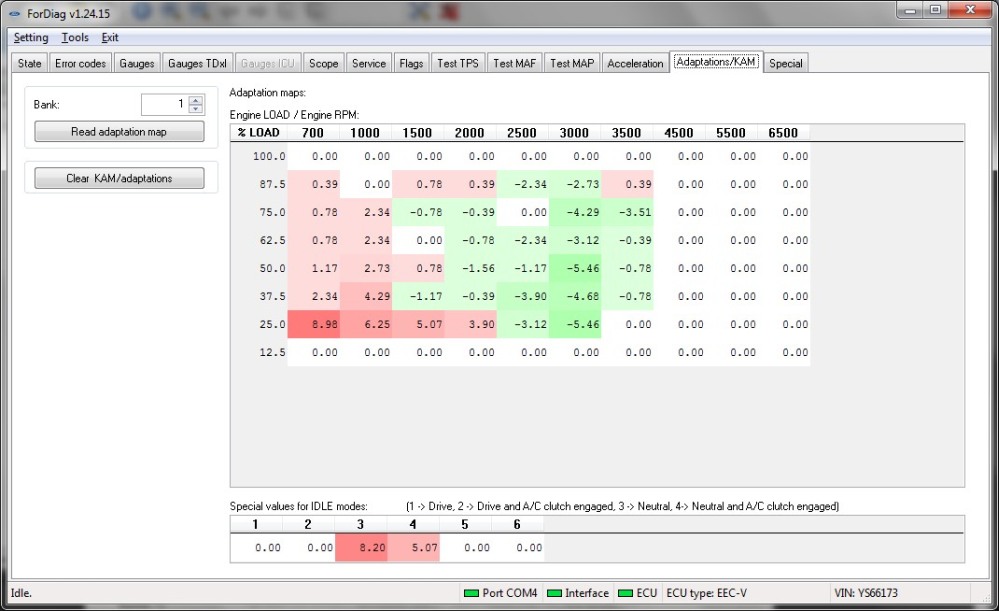
Task: Click the Bank number input field
Action: point(164,104)
